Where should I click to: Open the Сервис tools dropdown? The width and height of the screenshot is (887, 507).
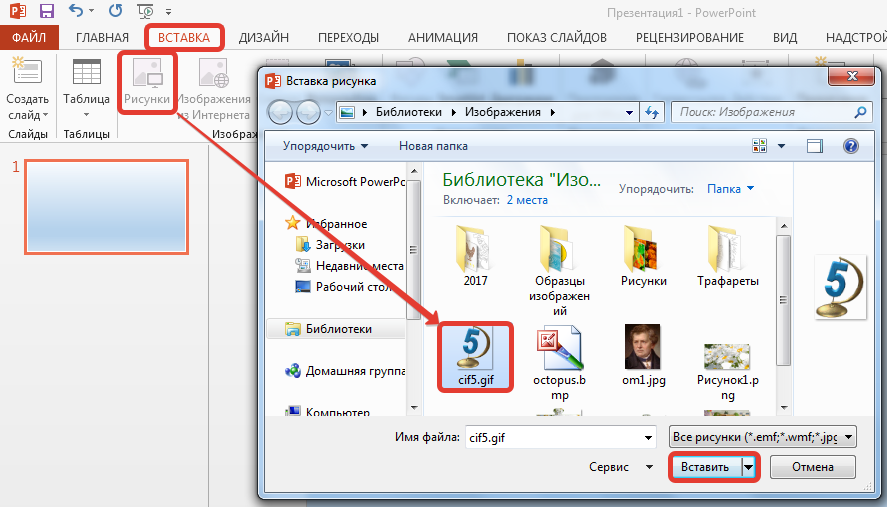click(616, 467)
